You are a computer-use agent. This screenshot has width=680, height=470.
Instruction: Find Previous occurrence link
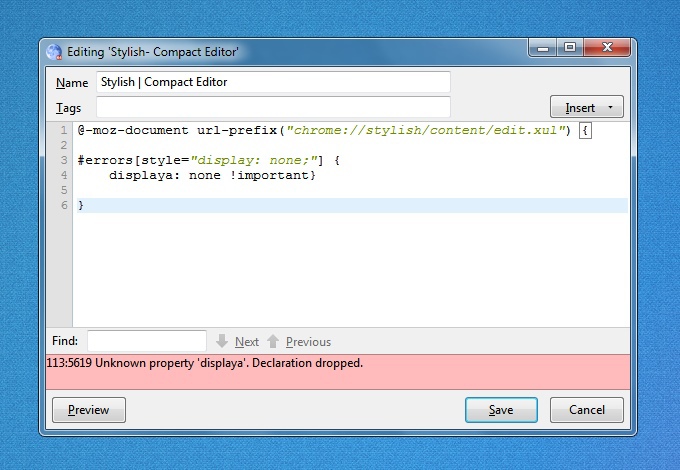pyautogui.click(x=308, y=342)
